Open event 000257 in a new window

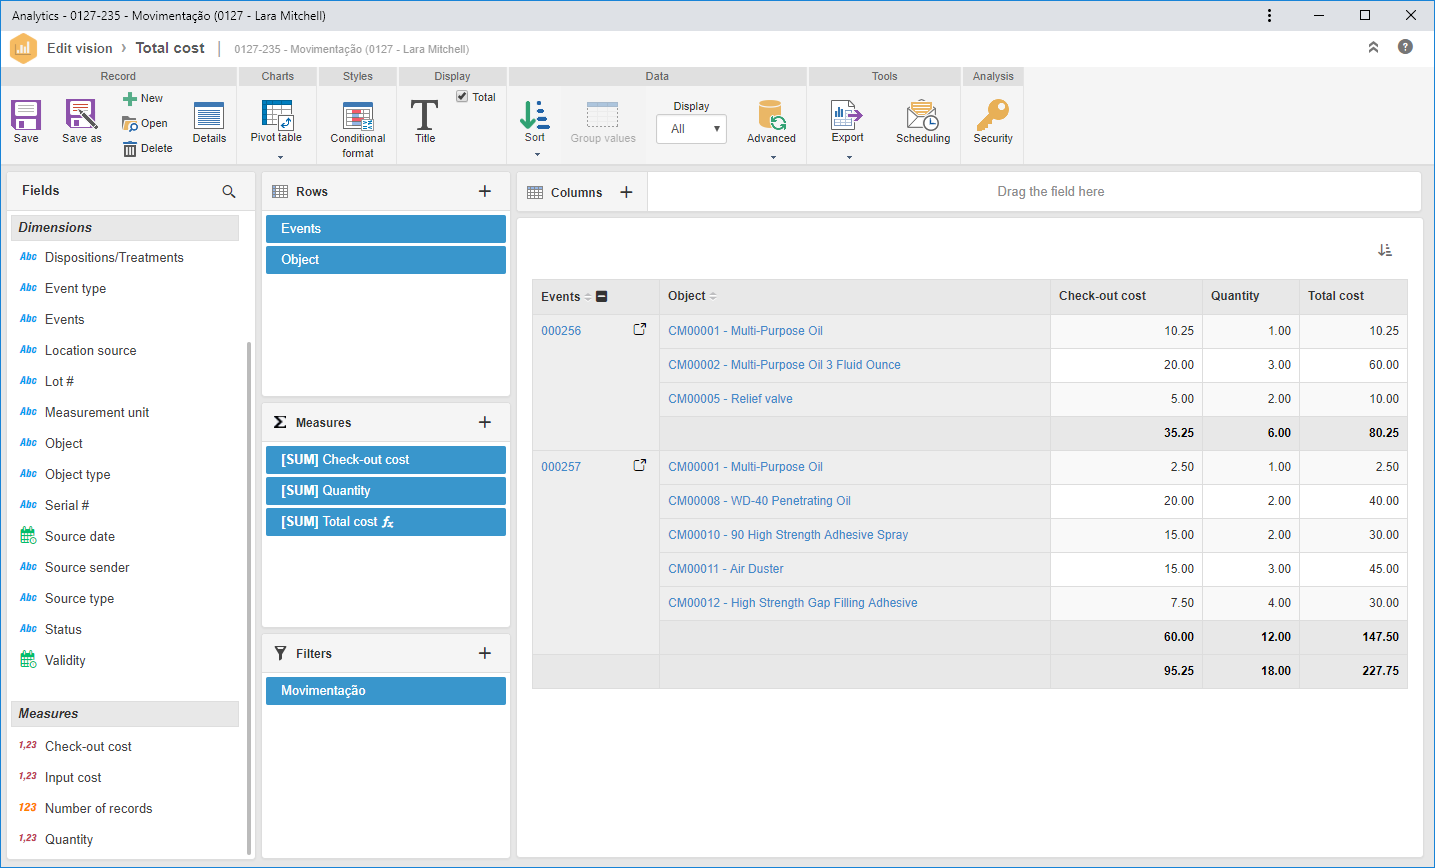pos(640,465)
